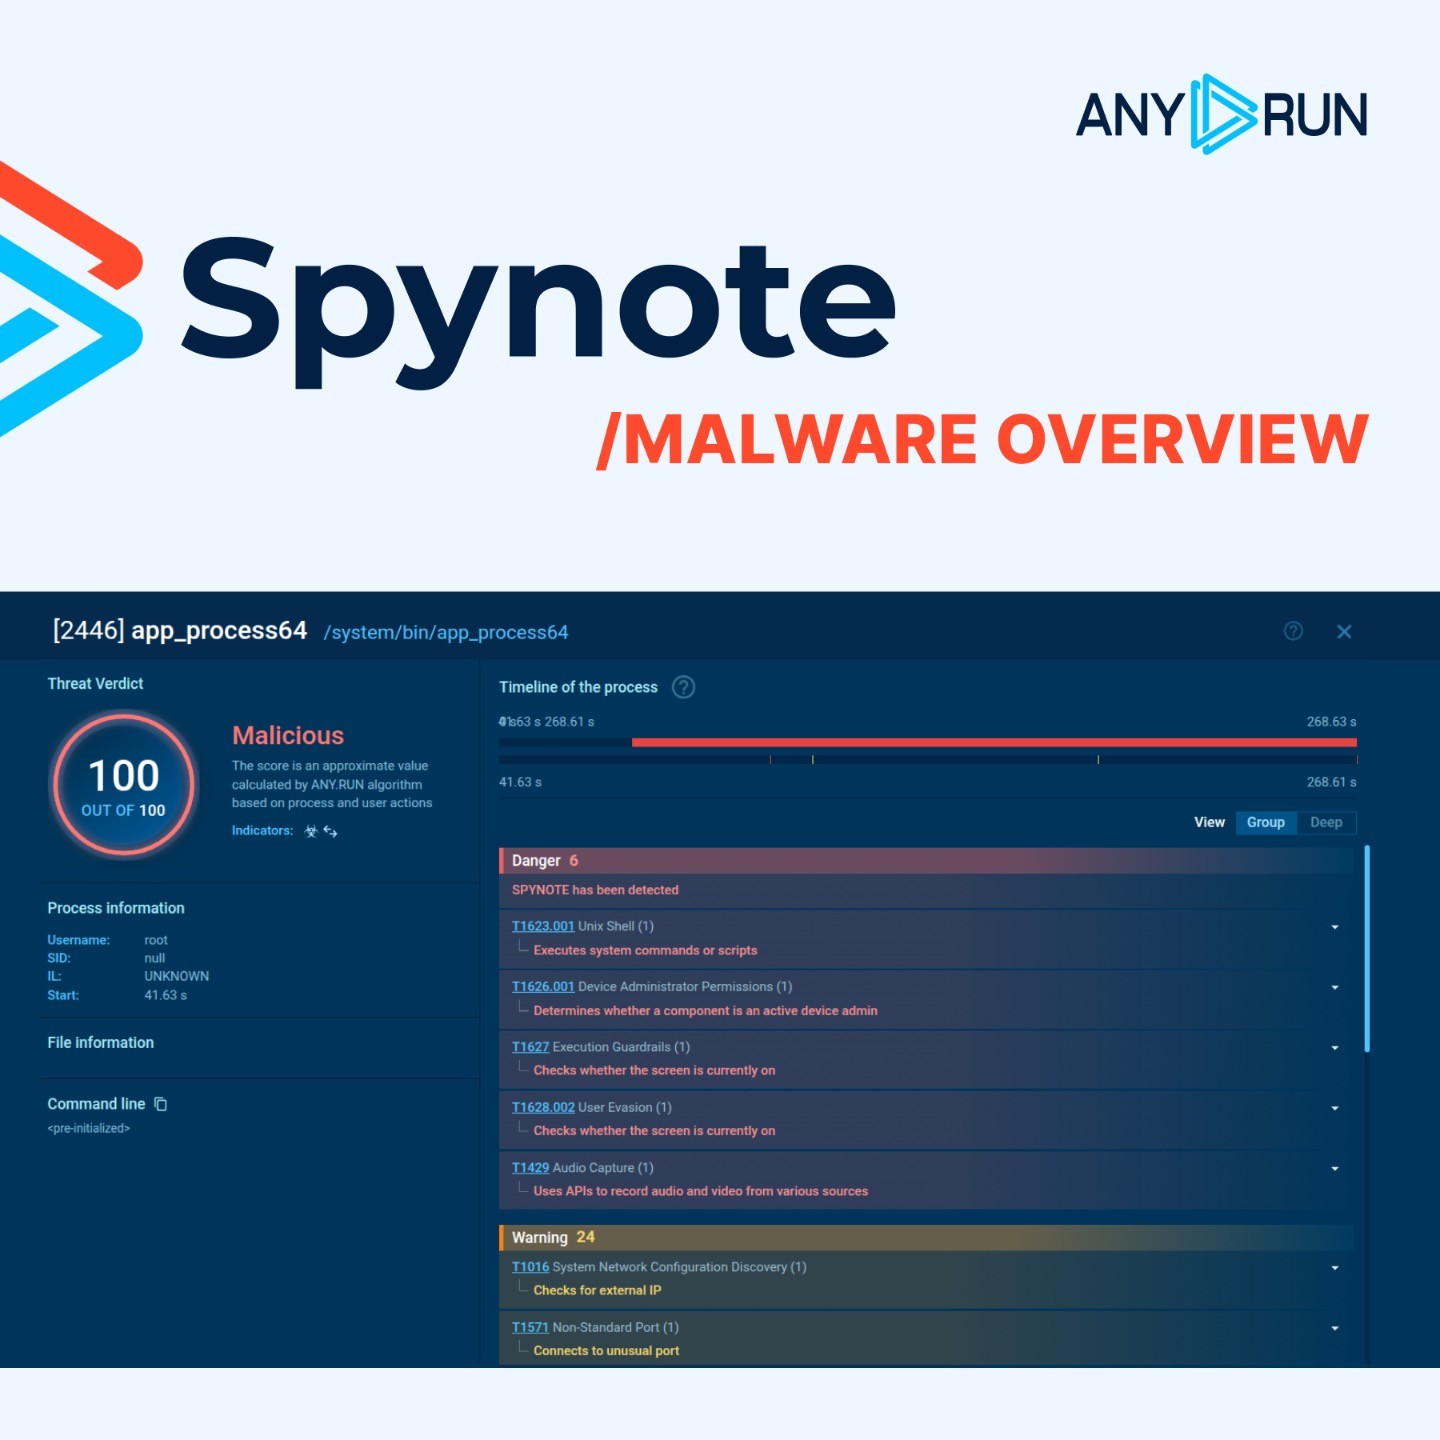Open the T1627 technique link
Screen dimensions: 1440x1440
[x=531, y=1047]
